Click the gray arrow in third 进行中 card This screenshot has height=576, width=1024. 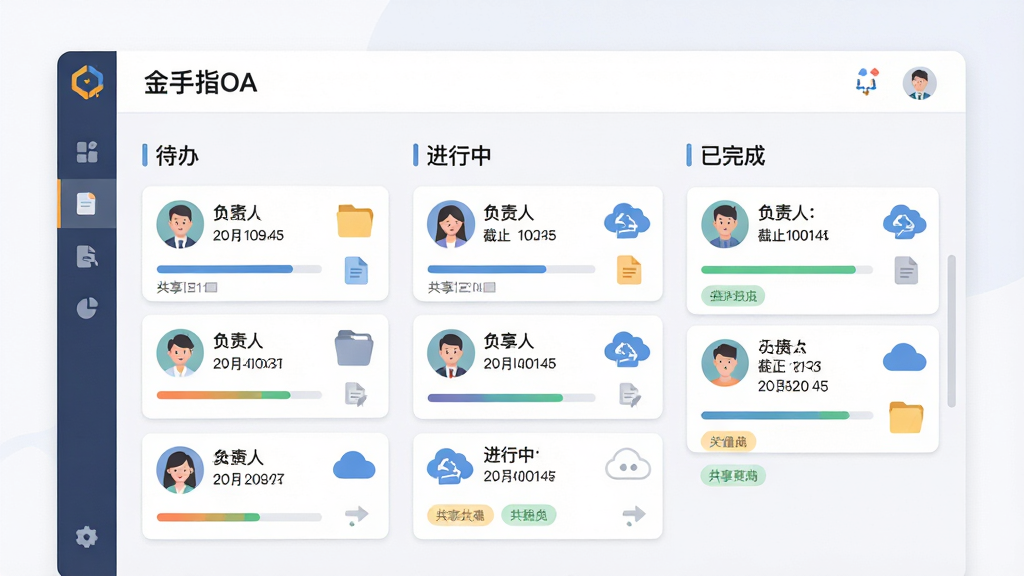633,515
